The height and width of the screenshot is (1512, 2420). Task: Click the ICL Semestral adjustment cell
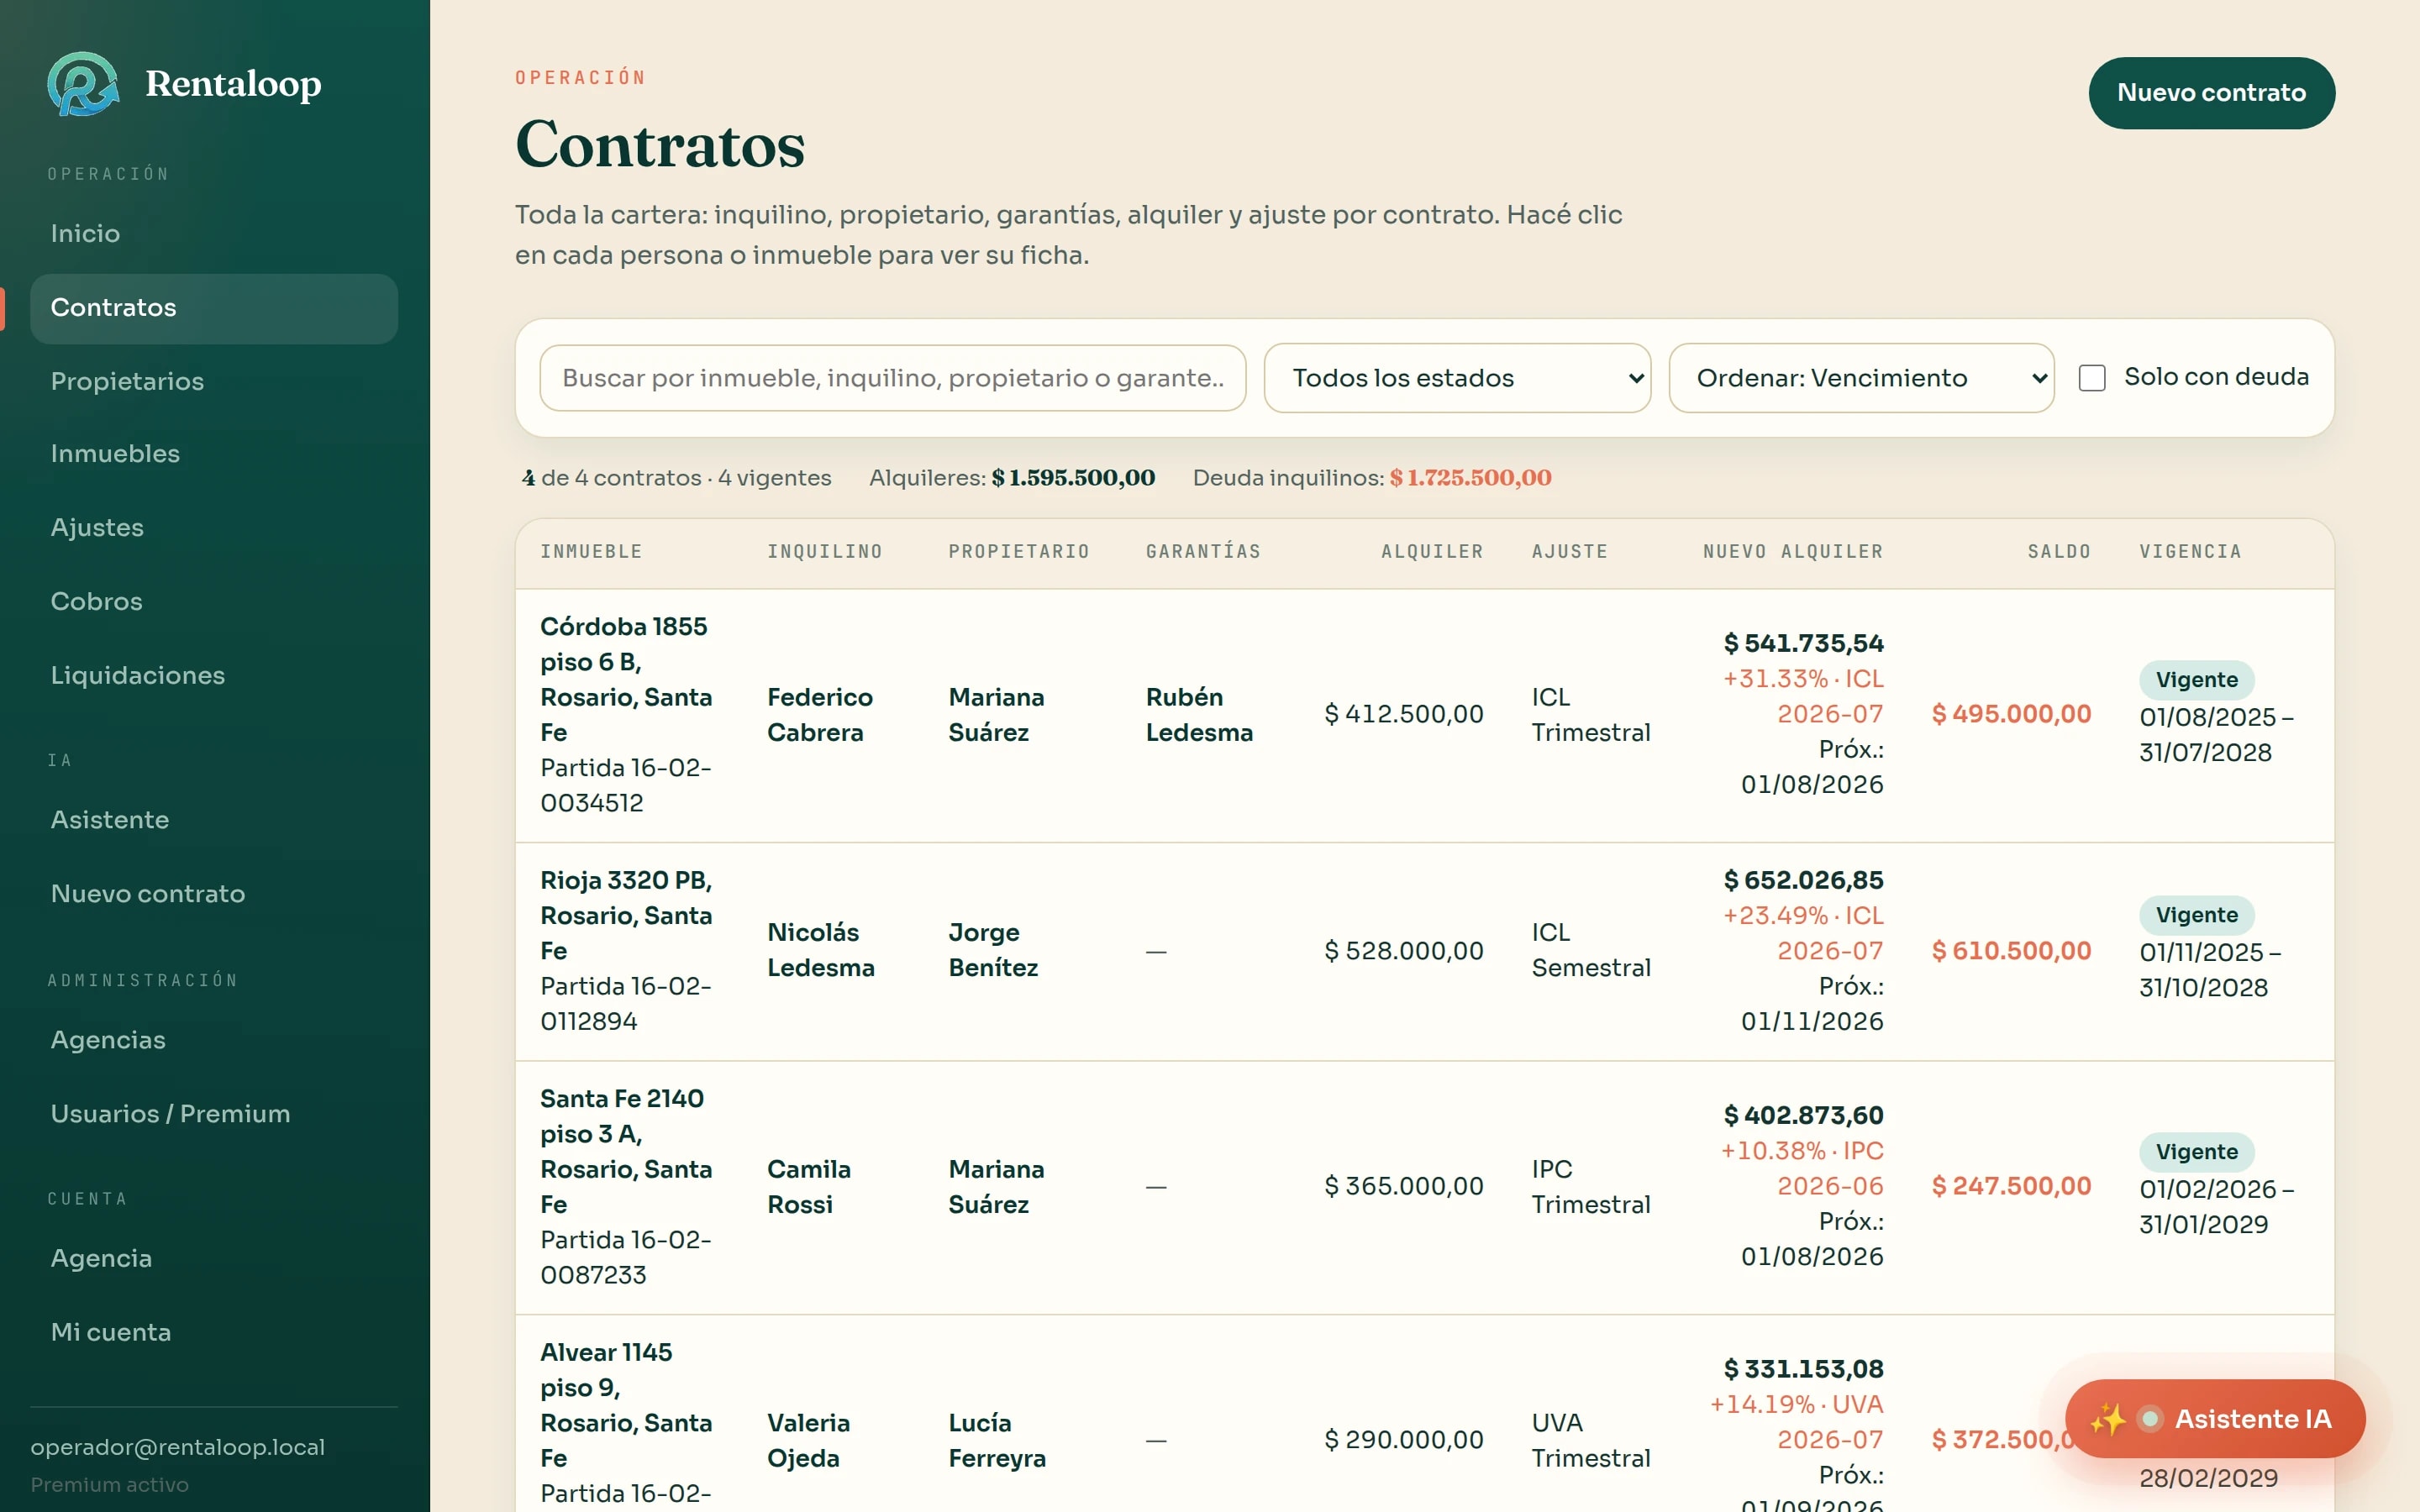point(1591,950)
